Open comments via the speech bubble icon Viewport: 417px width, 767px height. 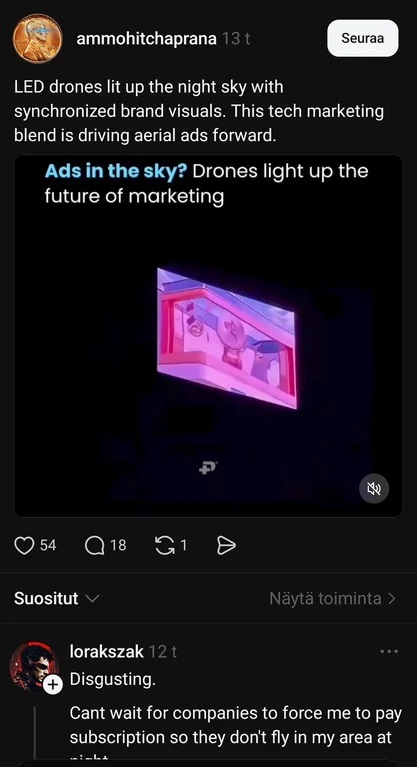94,546
